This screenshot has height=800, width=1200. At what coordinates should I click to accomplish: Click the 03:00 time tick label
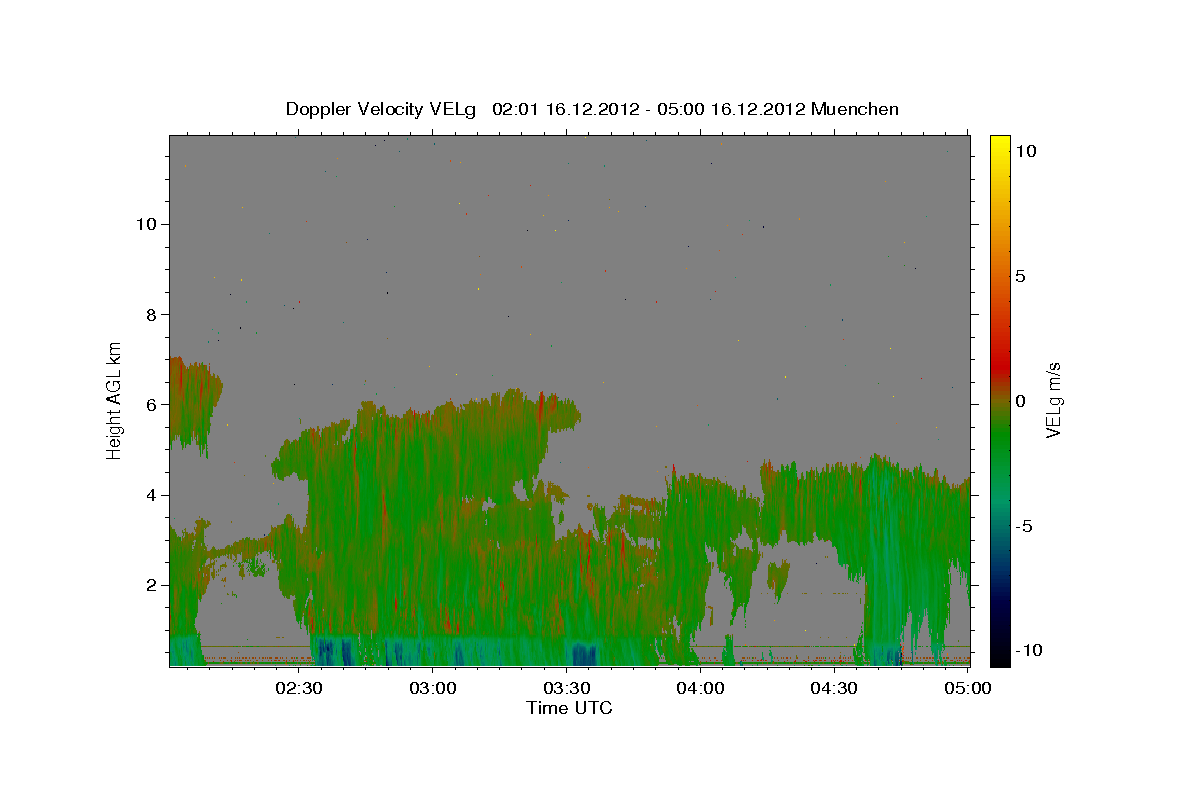433,688
